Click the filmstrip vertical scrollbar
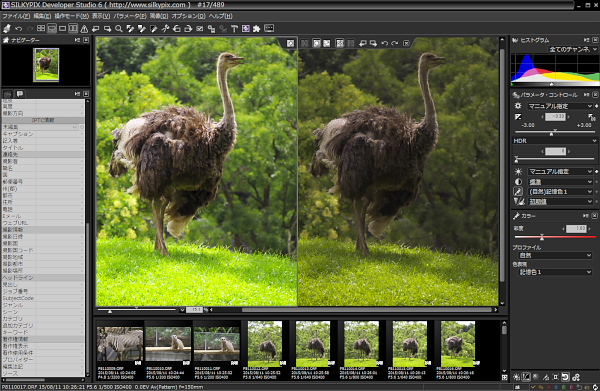The height and width of the screenshot is (391, 600). 504,346
